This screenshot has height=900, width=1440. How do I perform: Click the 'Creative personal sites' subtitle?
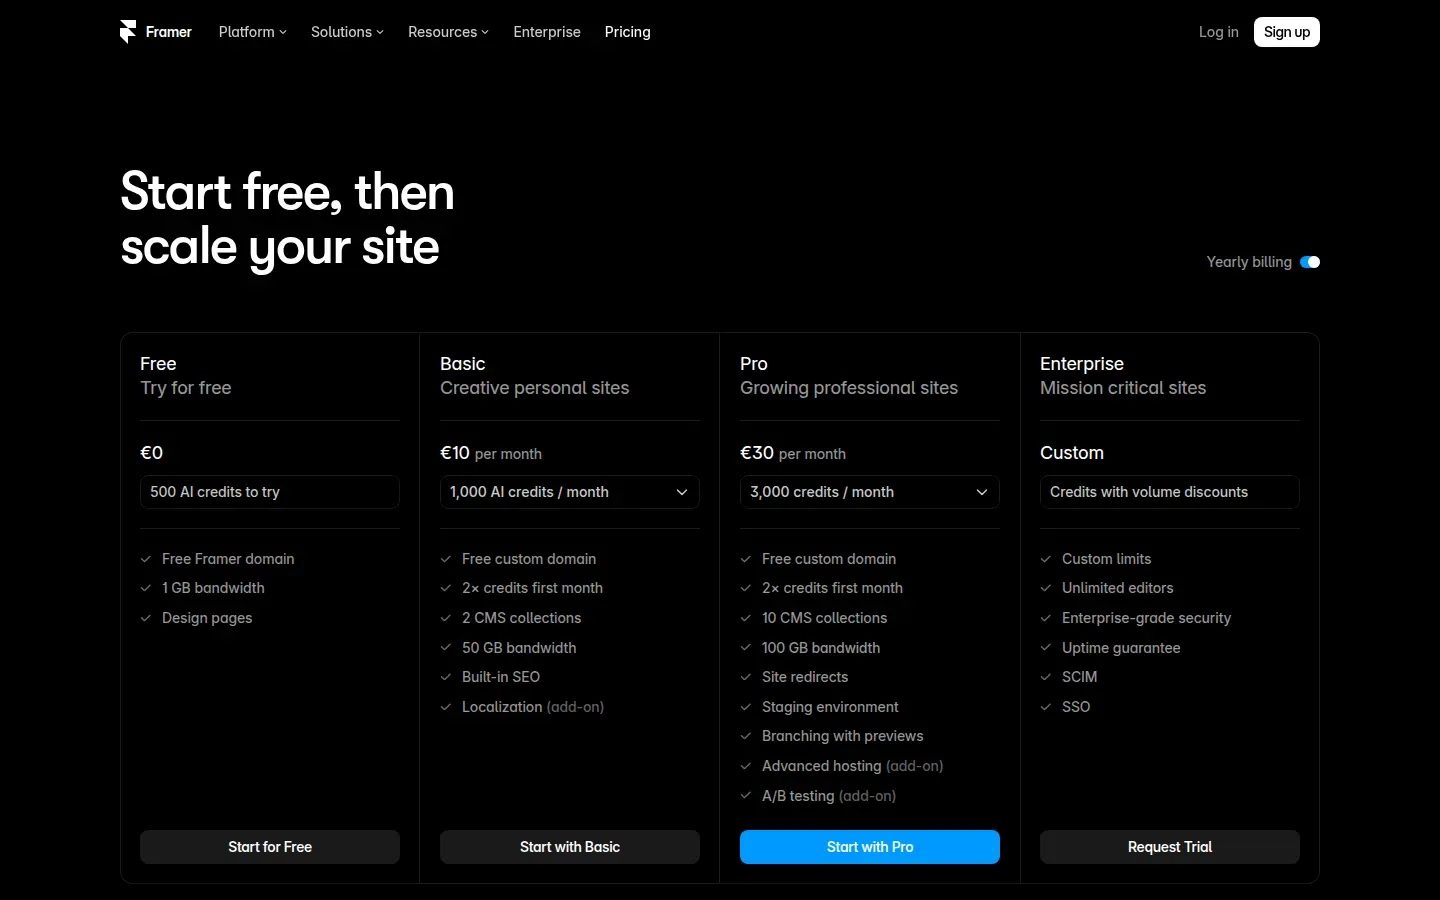pyautogui.click(x=534, y=388)
